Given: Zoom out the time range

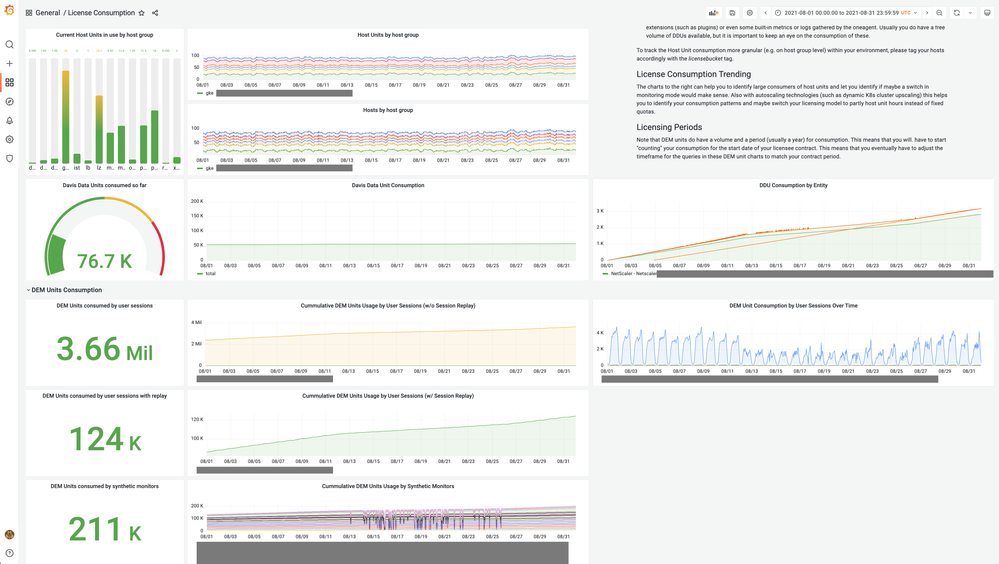Looking at the screenshot, I should (939, 13).
